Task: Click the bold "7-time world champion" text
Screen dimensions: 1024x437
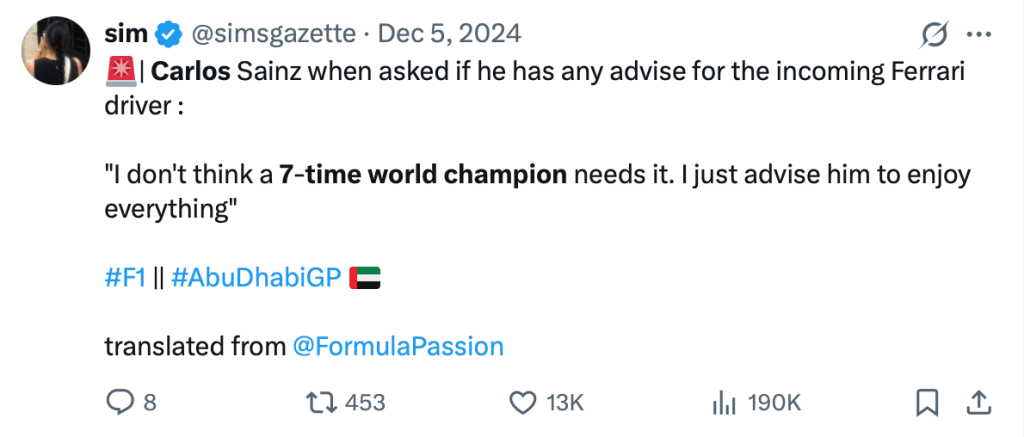Action: (x=424, y=176)
